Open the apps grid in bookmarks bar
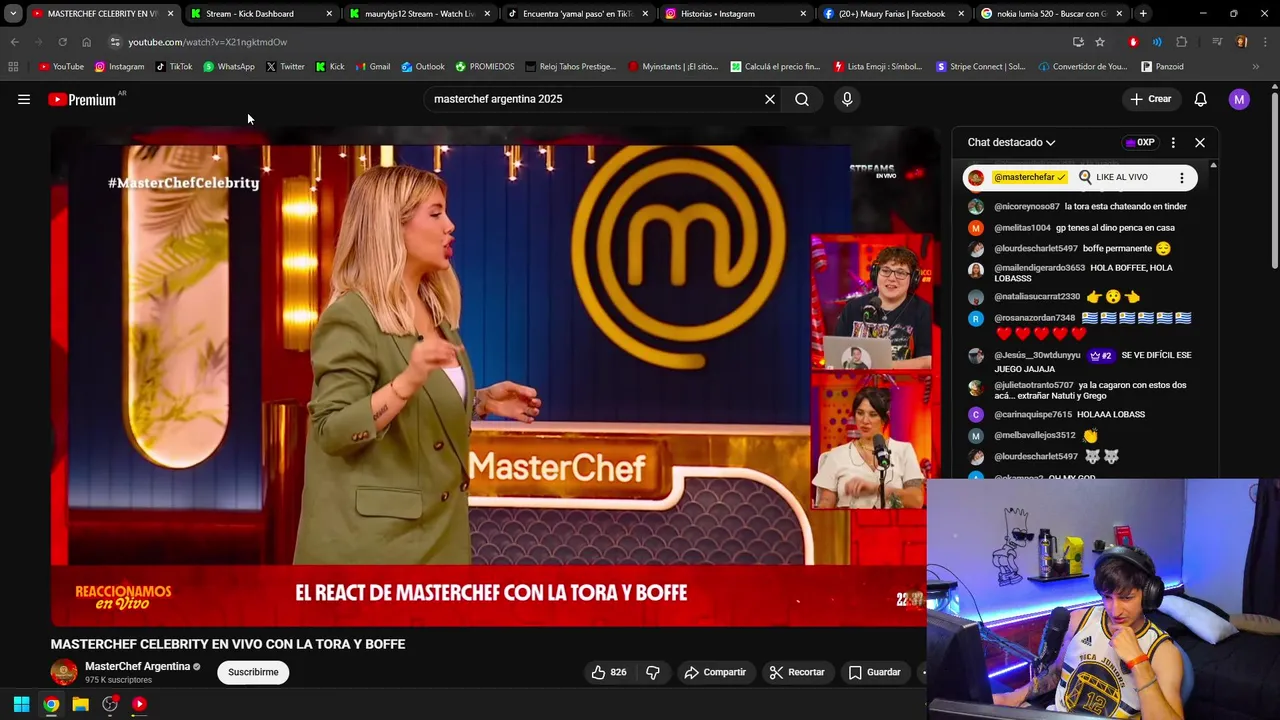1280x720 pixels. (13, 67)
